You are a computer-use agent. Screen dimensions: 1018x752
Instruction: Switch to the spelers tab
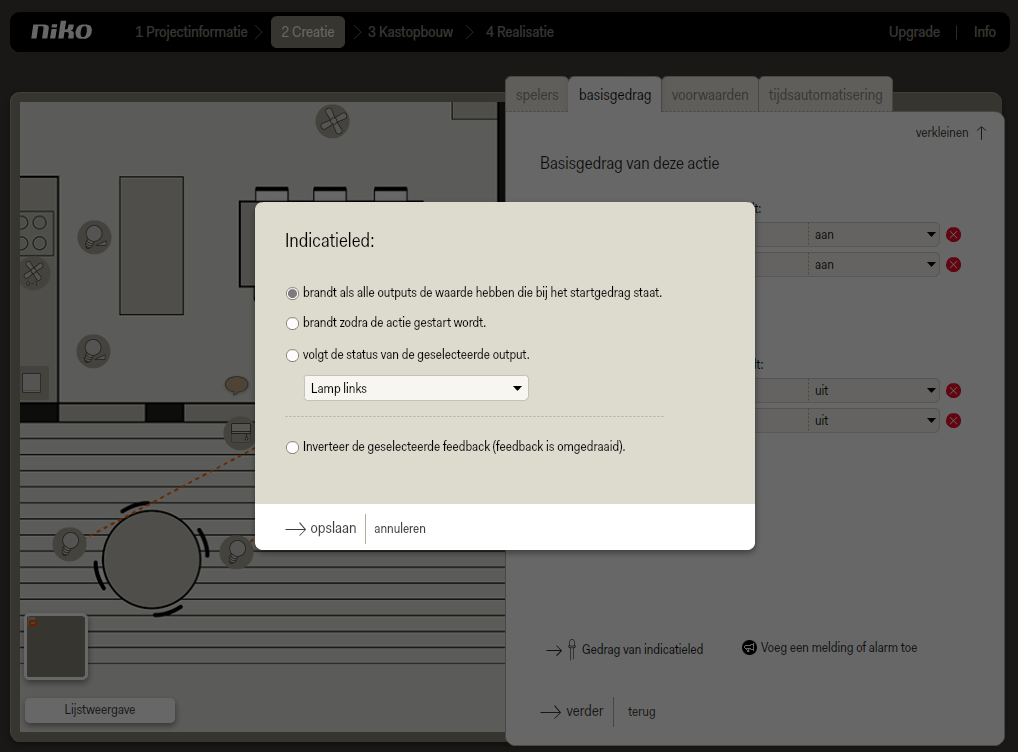[537, 95]
